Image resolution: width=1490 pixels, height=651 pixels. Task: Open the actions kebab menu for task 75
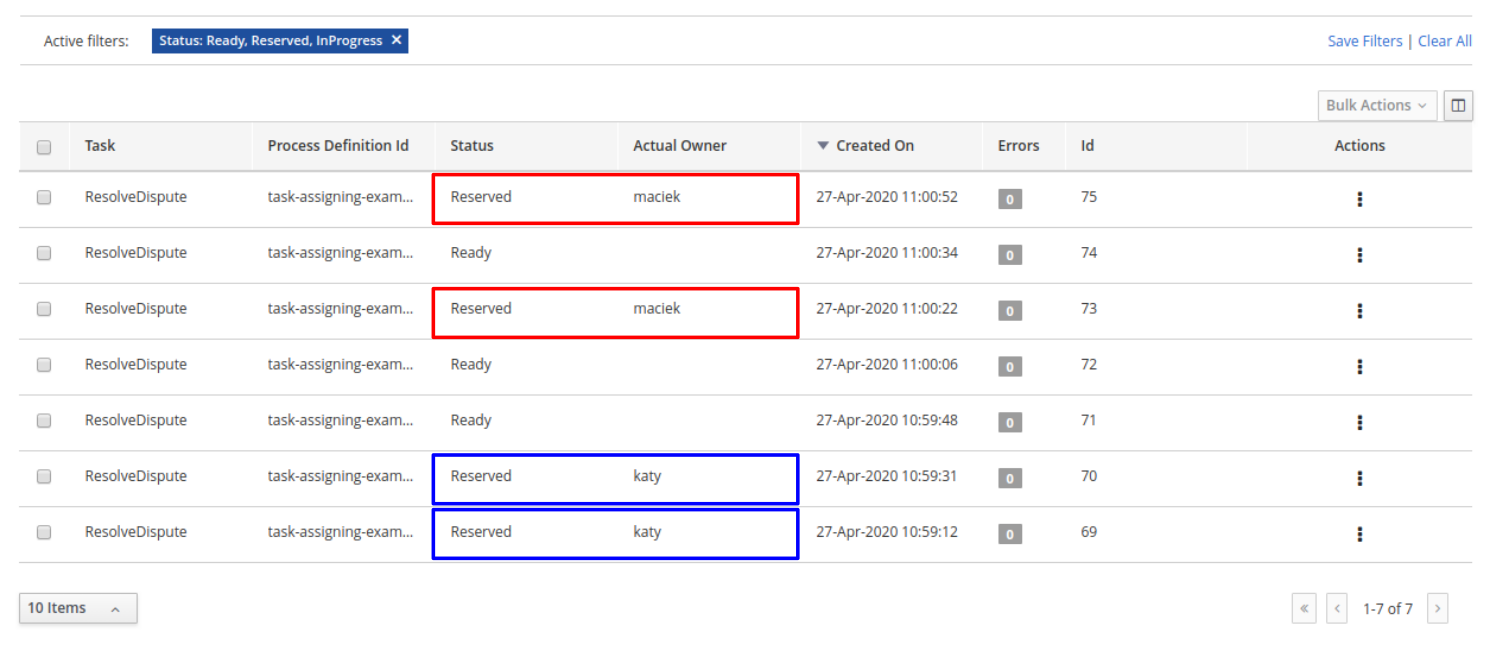1360,197
